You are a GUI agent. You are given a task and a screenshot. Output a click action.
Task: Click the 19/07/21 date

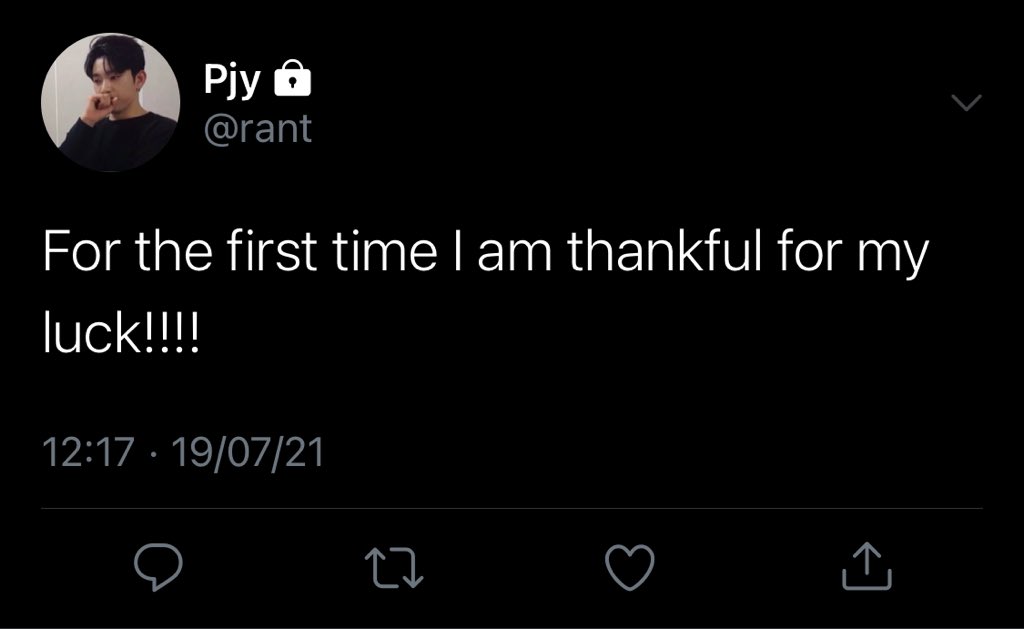coord(248,453)
